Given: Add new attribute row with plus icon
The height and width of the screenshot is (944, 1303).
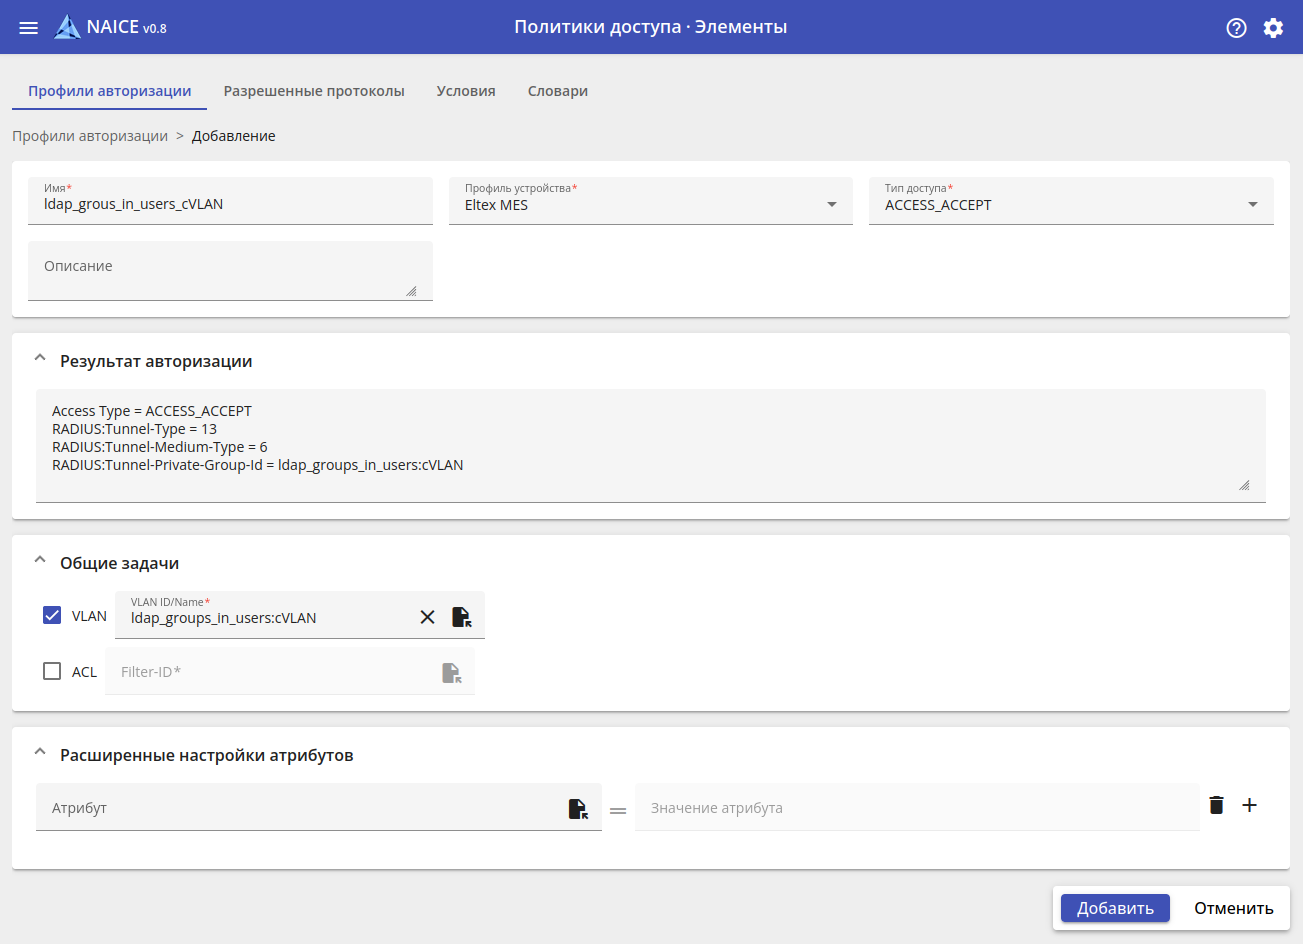Looking at the screenshot, I should 1249,805.
